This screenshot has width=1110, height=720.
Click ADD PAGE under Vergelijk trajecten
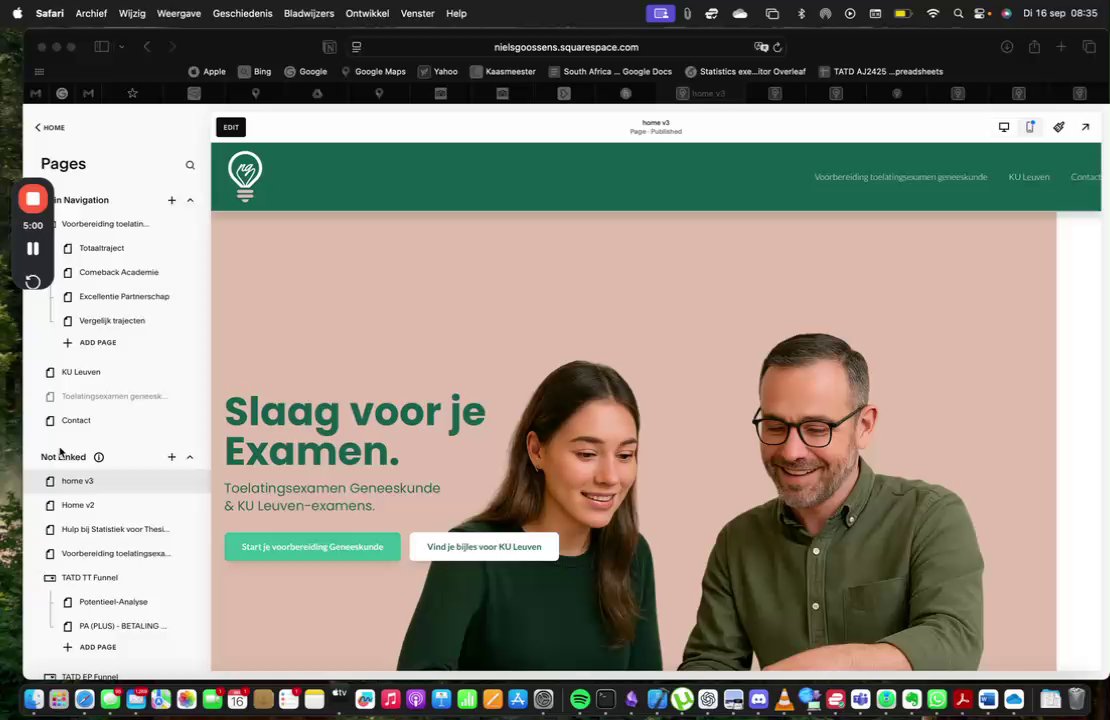pos(90,343)
